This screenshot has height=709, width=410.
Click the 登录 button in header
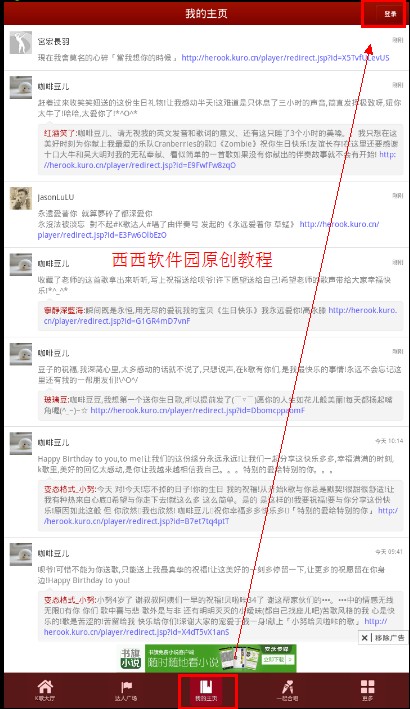[390, 14]
